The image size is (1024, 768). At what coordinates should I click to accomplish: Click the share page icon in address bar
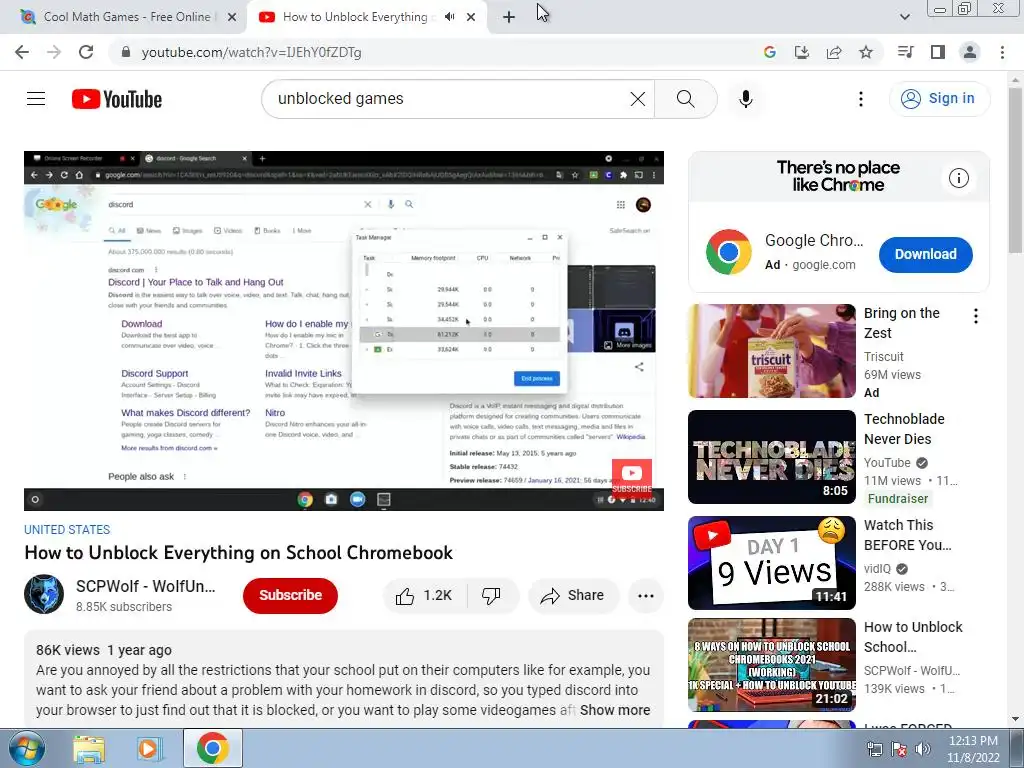[834, 52]
